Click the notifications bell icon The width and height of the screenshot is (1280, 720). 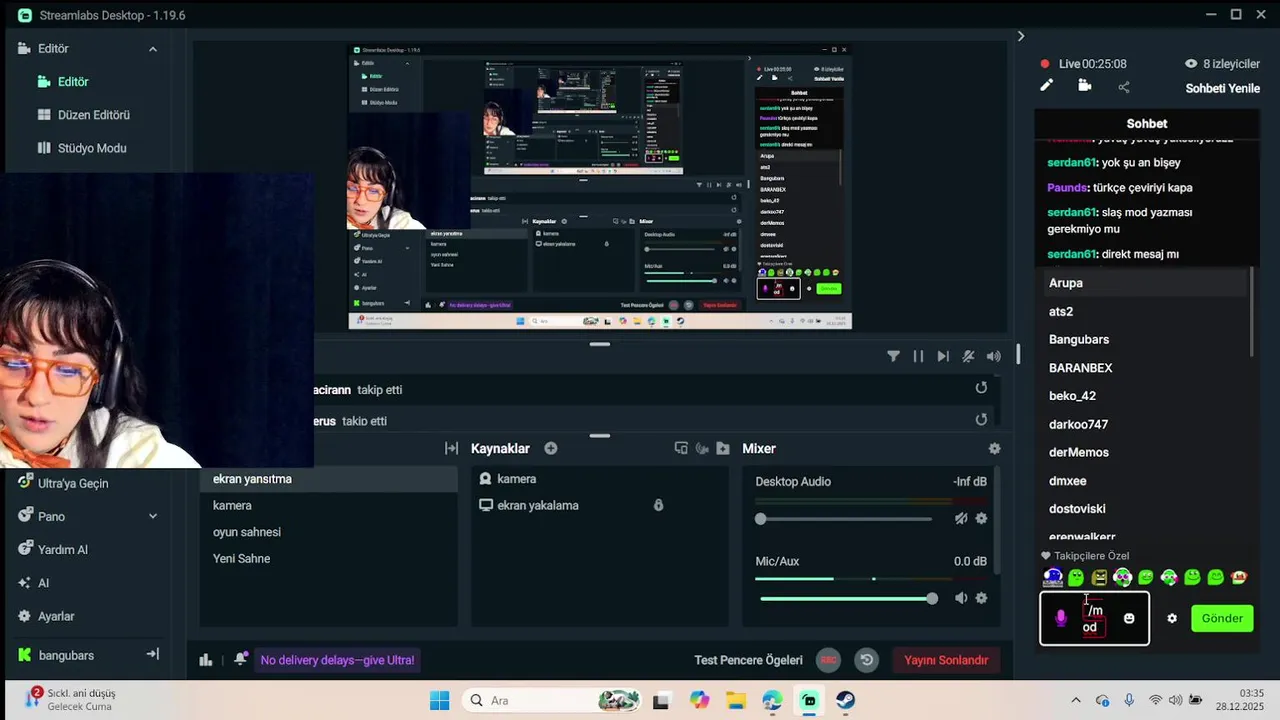click(x=241, y=659)
